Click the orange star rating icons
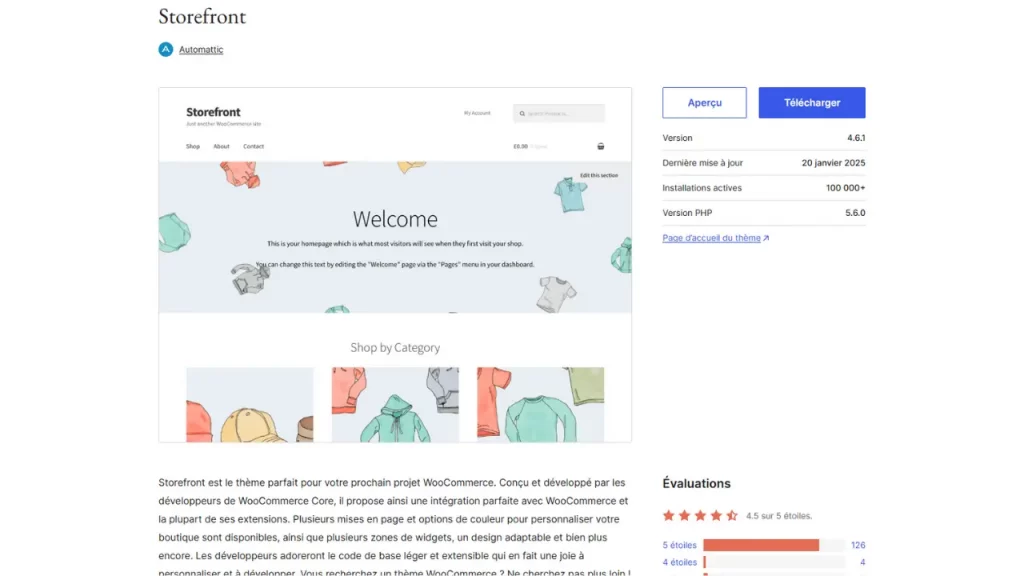 point(700,516)
